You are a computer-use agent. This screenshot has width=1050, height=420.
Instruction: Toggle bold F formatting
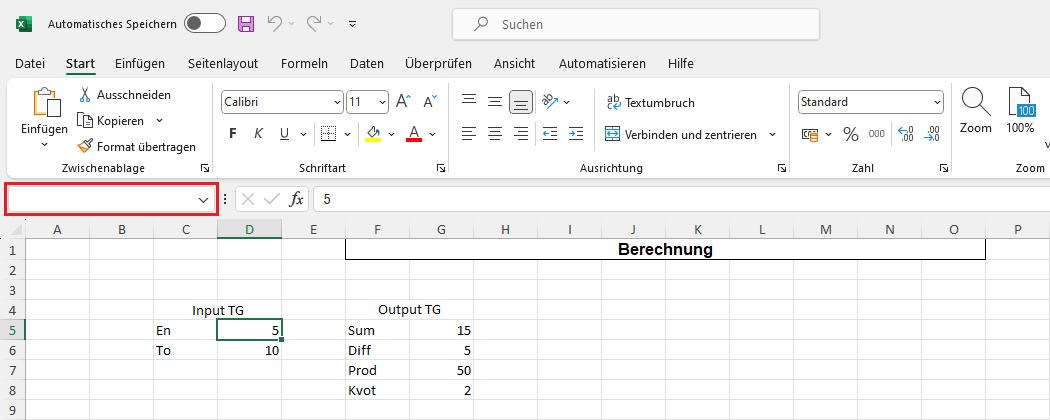coord(233,134)
